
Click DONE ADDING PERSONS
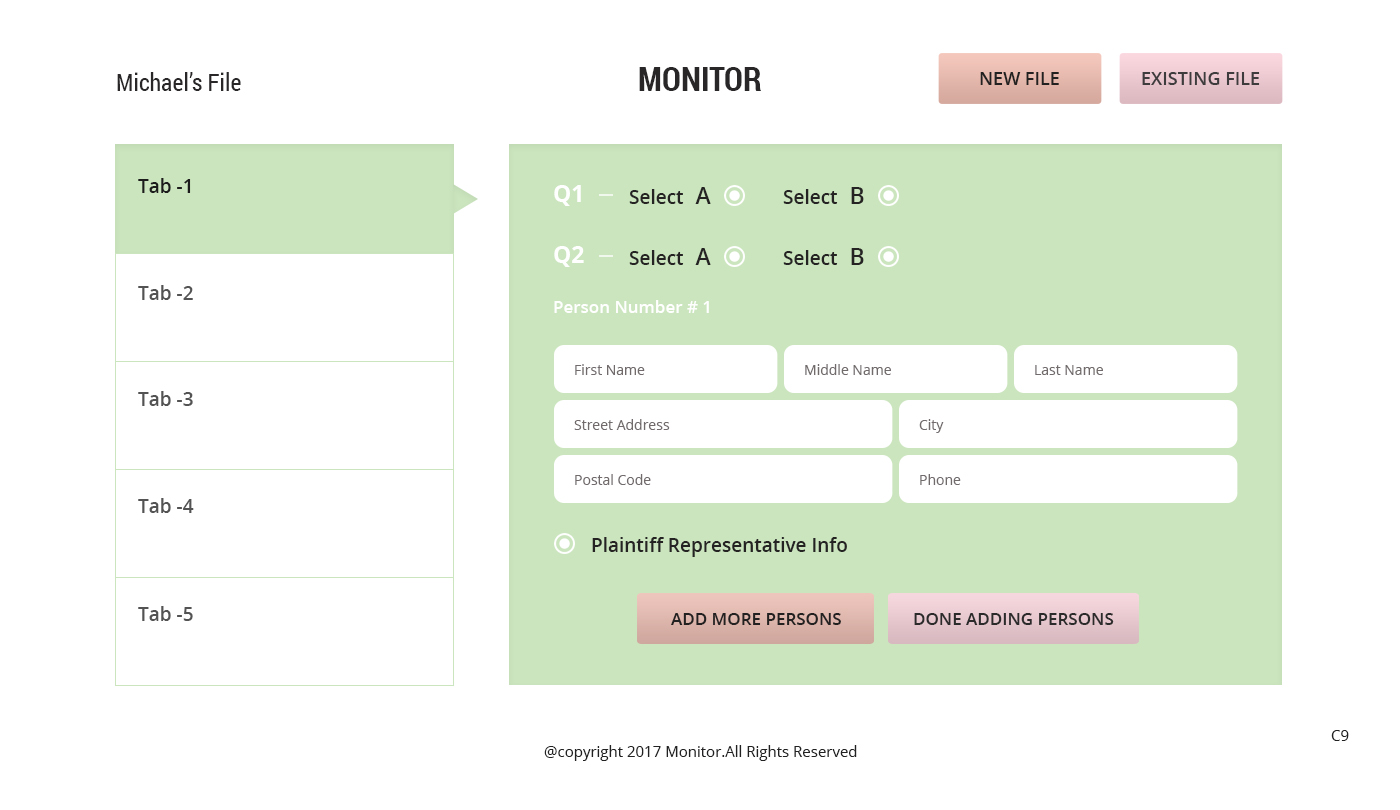click(1013, 619)
